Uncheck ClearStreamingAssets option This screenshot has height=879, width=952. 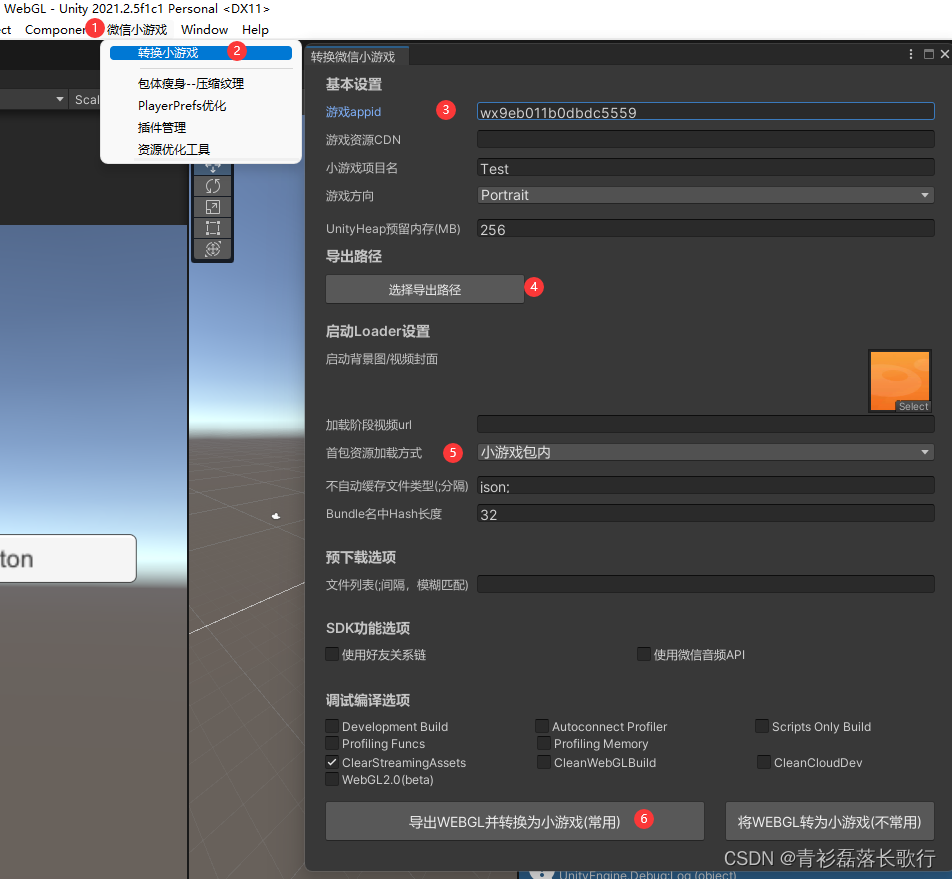(x=332, y=762)
